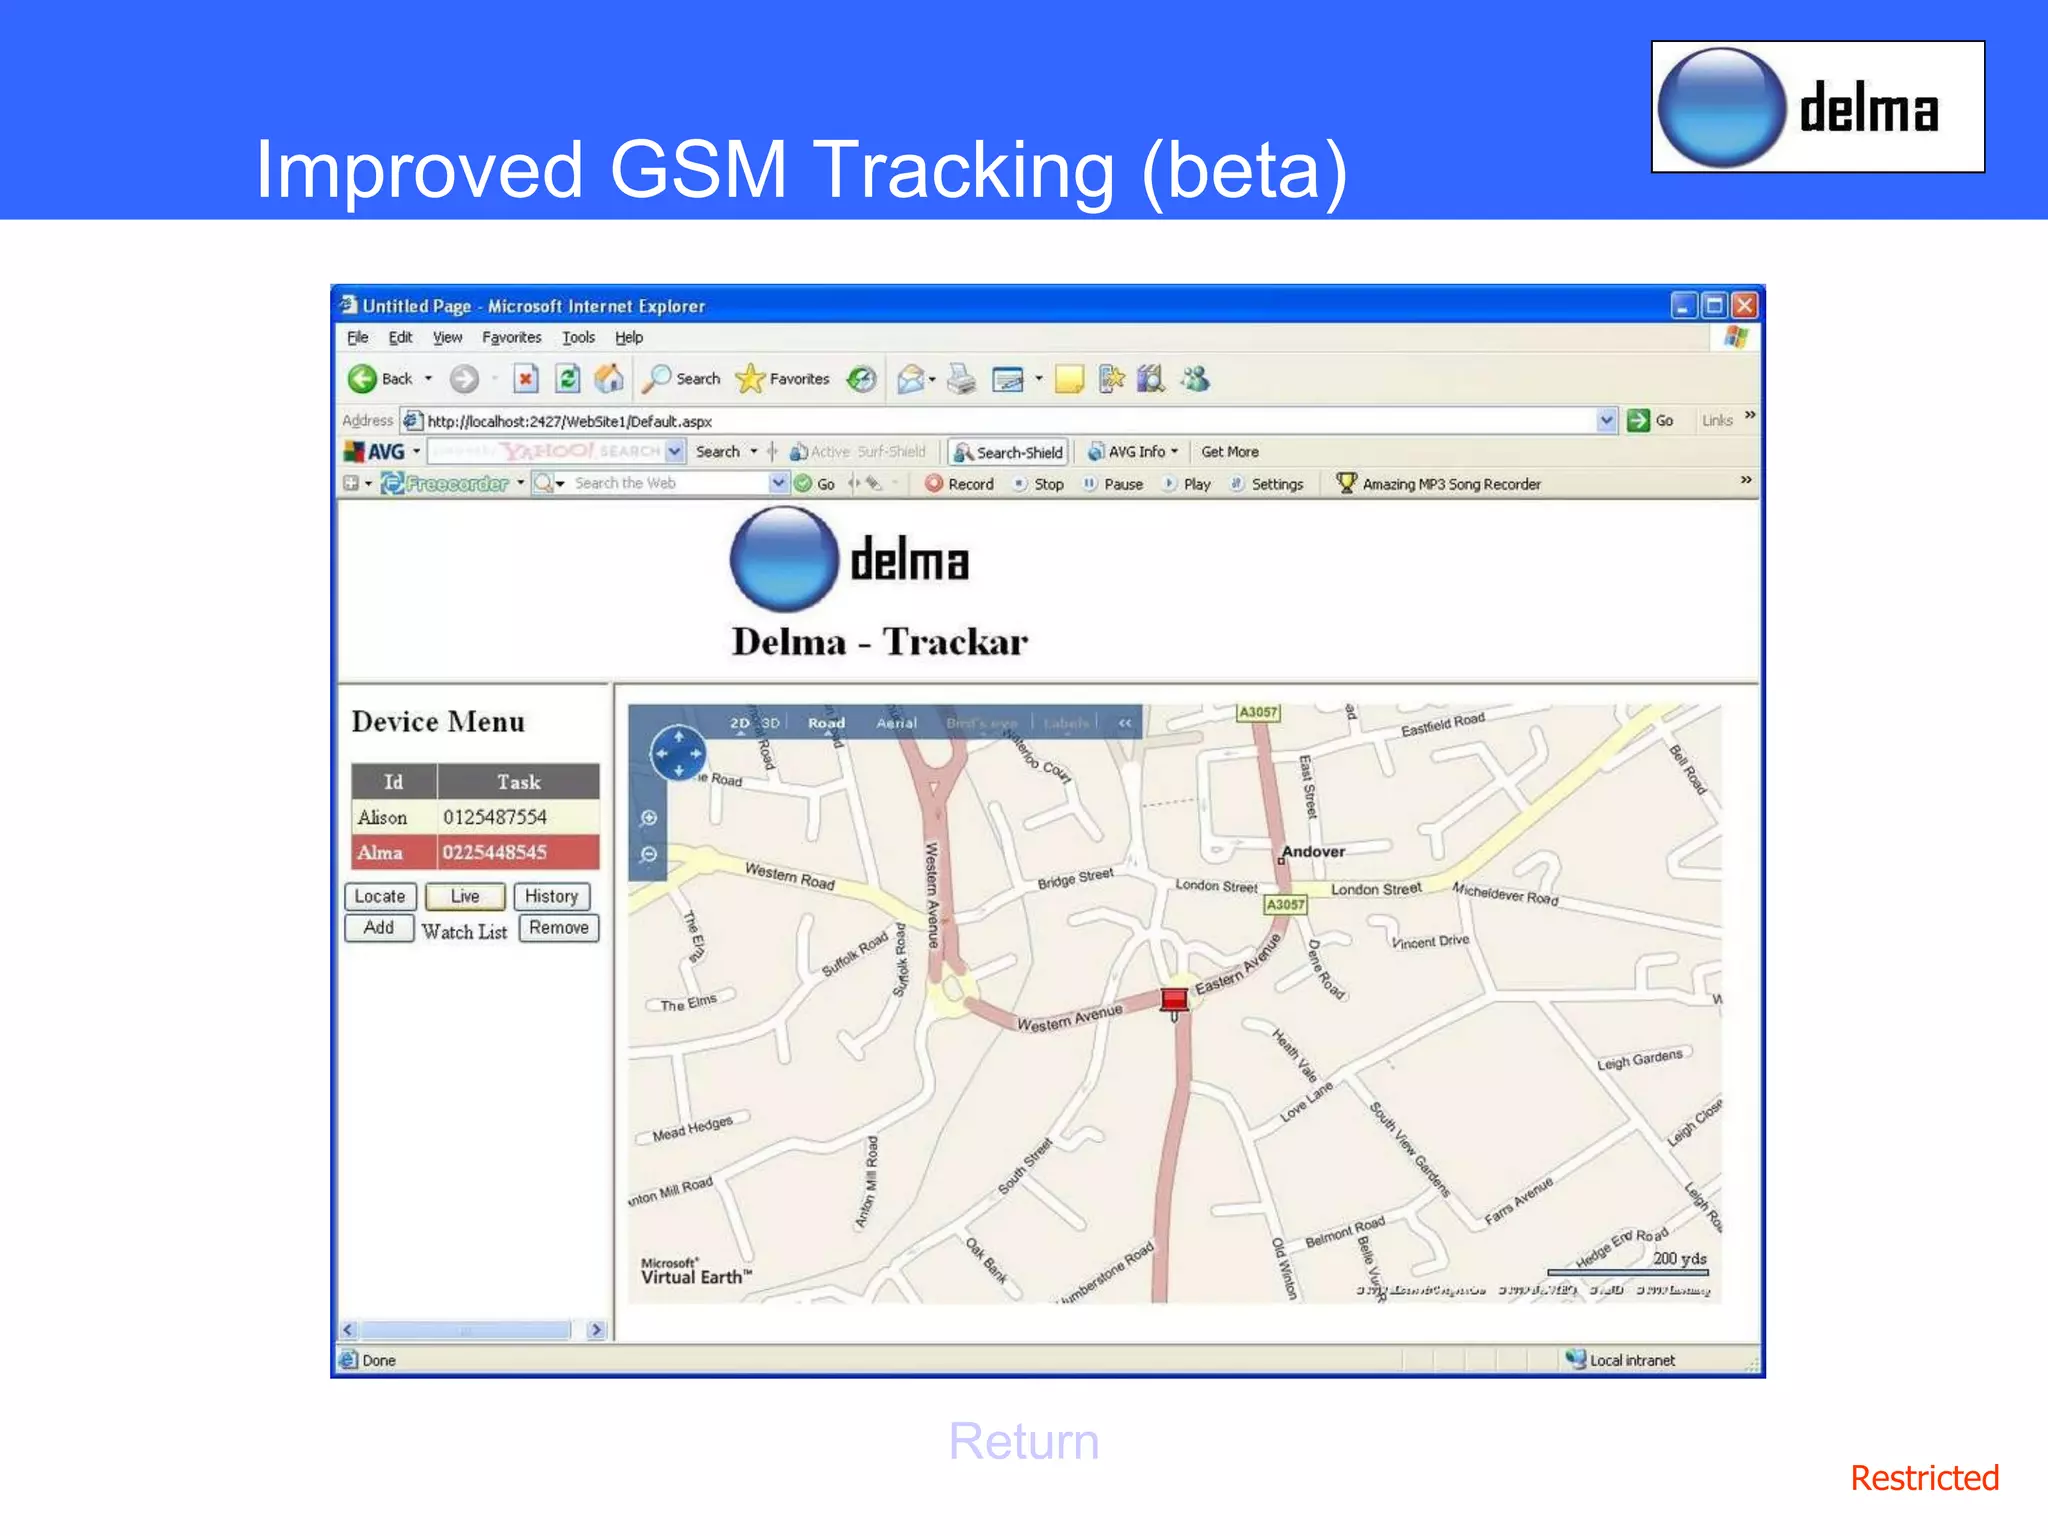Image resolution: width=2048 pixels, height=1536 pixels.
Task: Open the Mail icon dropdown arrow
Action: pos(933,379)
